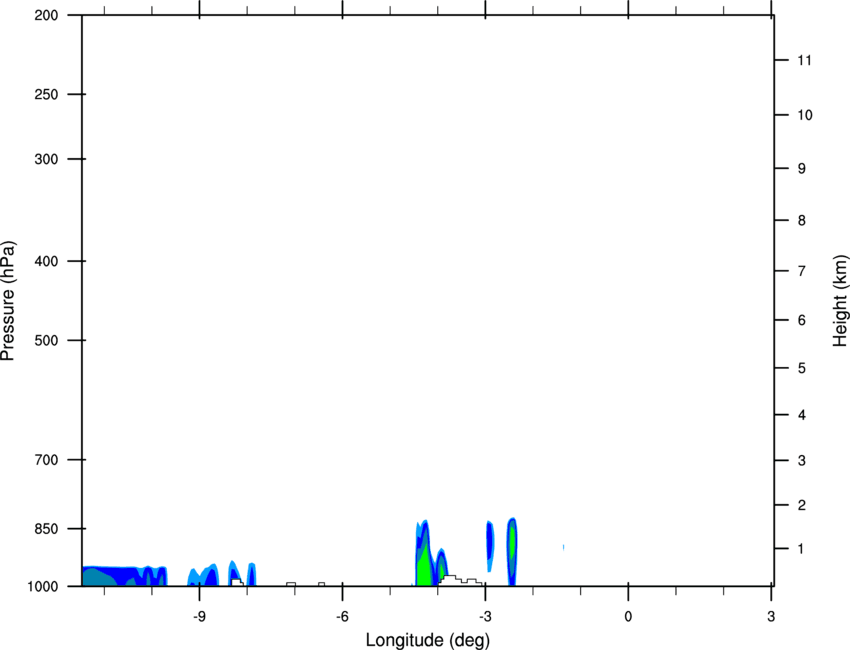The width and height of the screenshot is (850, 650).
Task: Click the 4 km height label
Action: 802,415
